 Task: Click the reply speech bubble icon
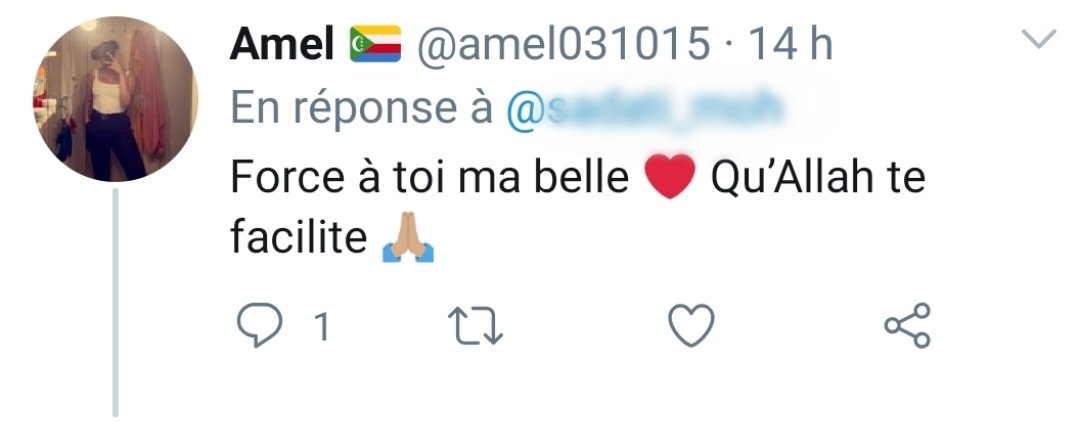click(259, 326)
